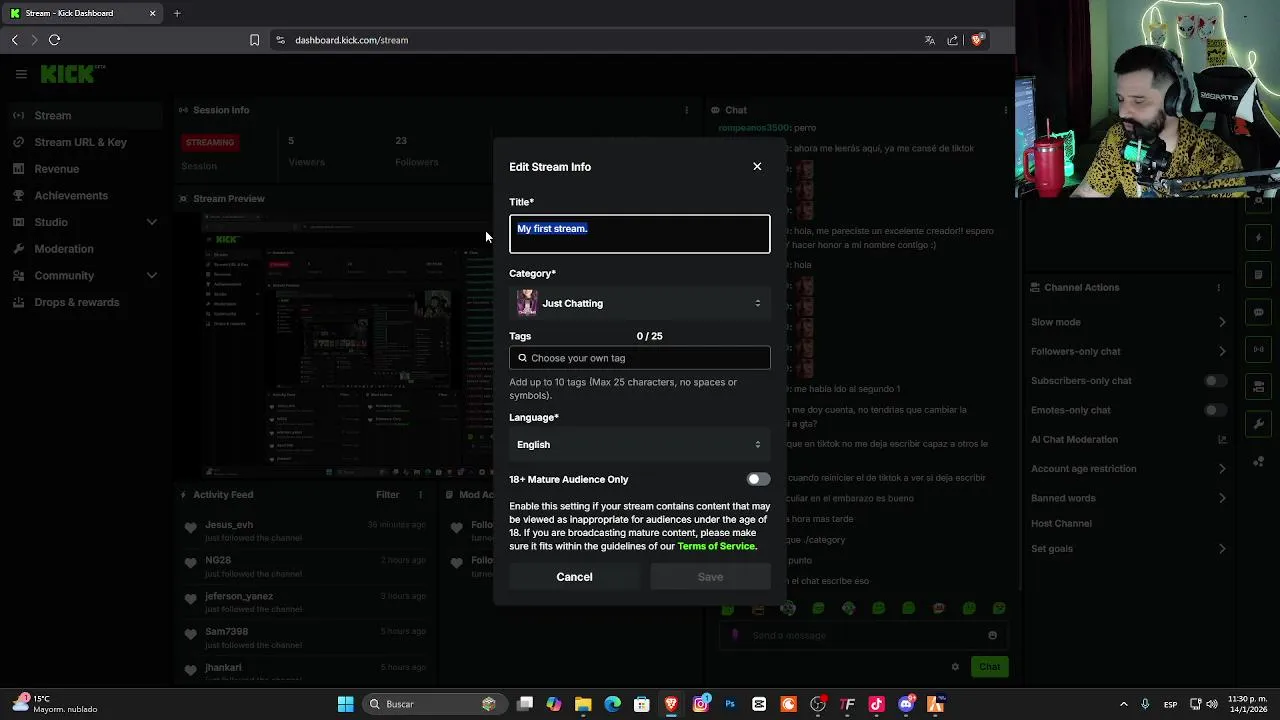Click the Stream Preview video thumbnail
The image size is (1280, 720).
345,345
